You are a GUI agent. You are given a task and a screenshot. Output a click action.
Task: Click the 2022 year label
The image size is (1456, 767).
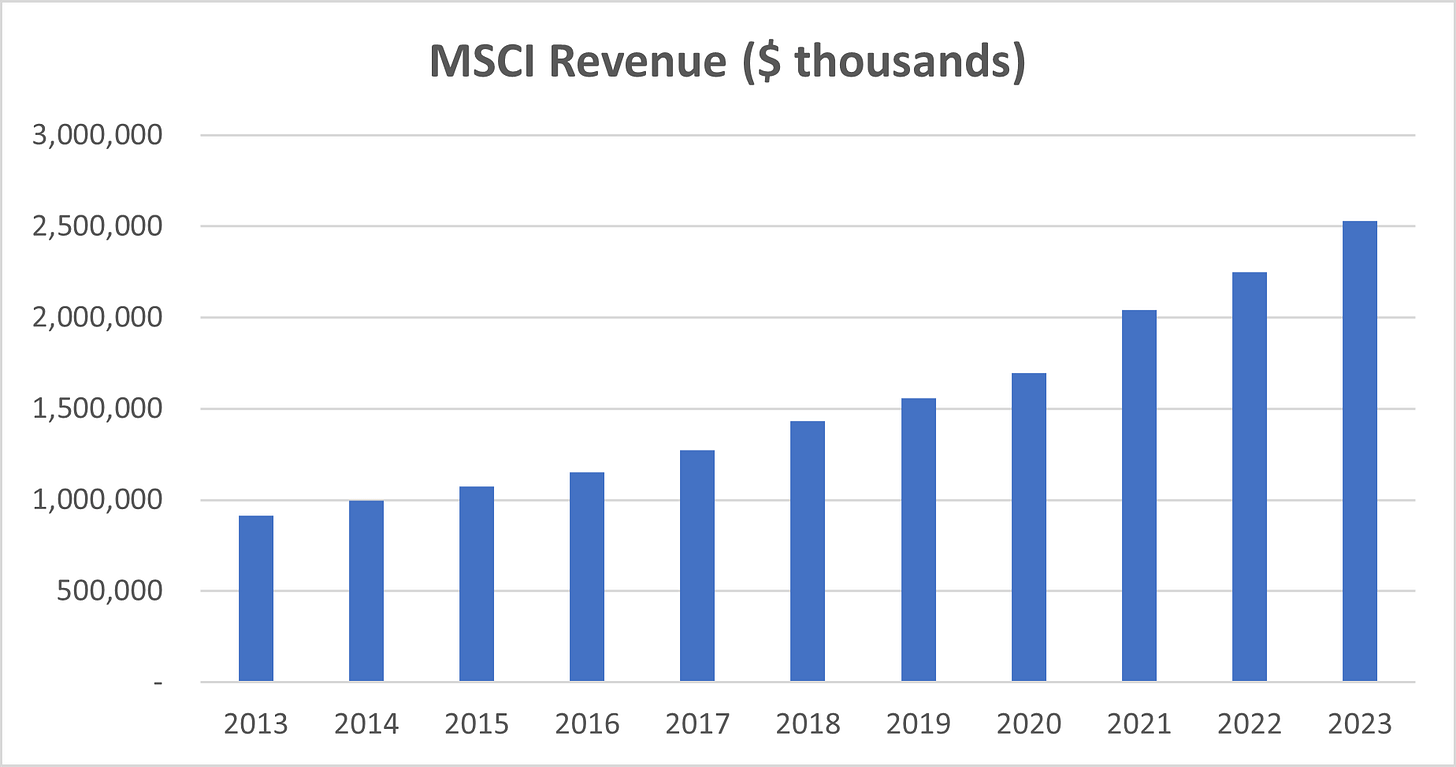tap(1249, 723)
